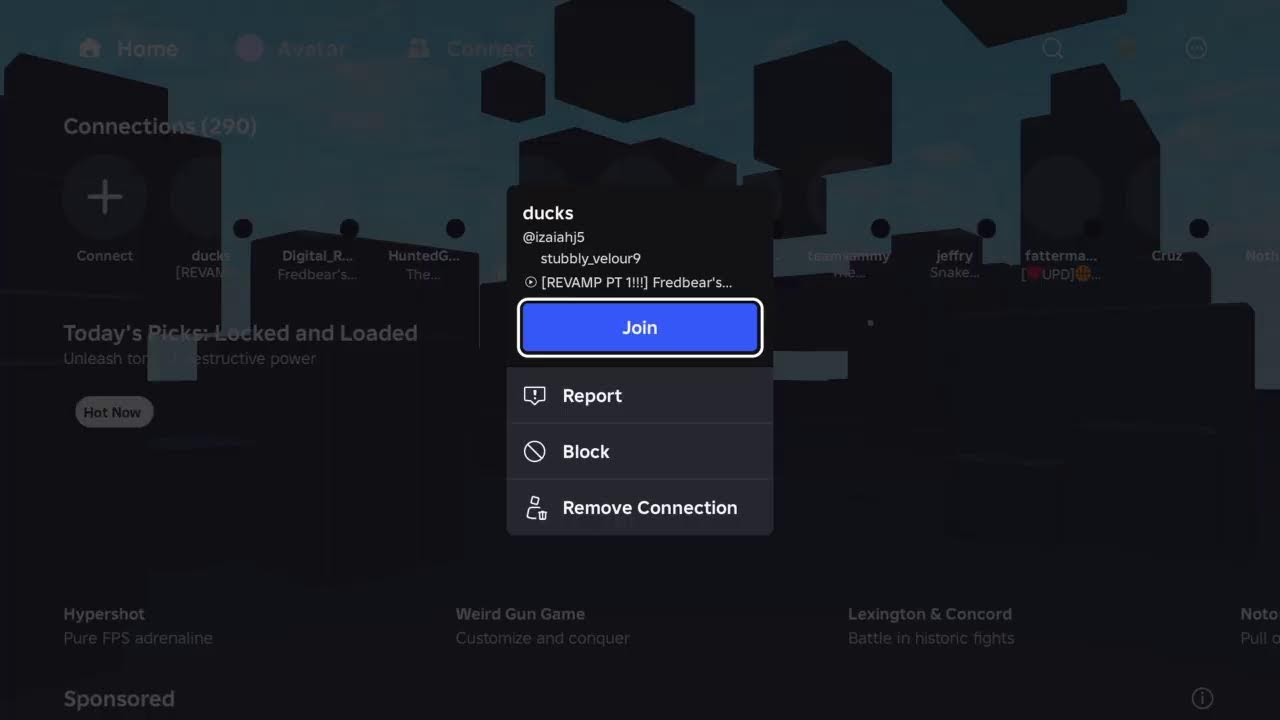Click the Block circle-slash icon

[535, 451]
